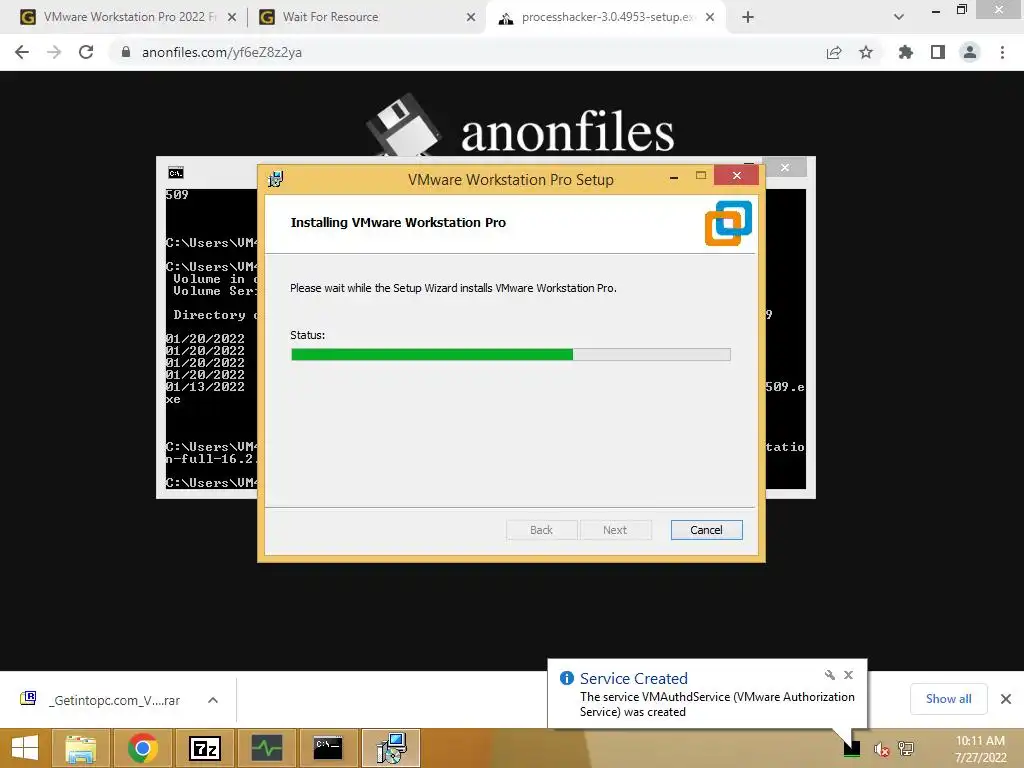Open the Service Created notification settings wrench

(x=829, y=675)
